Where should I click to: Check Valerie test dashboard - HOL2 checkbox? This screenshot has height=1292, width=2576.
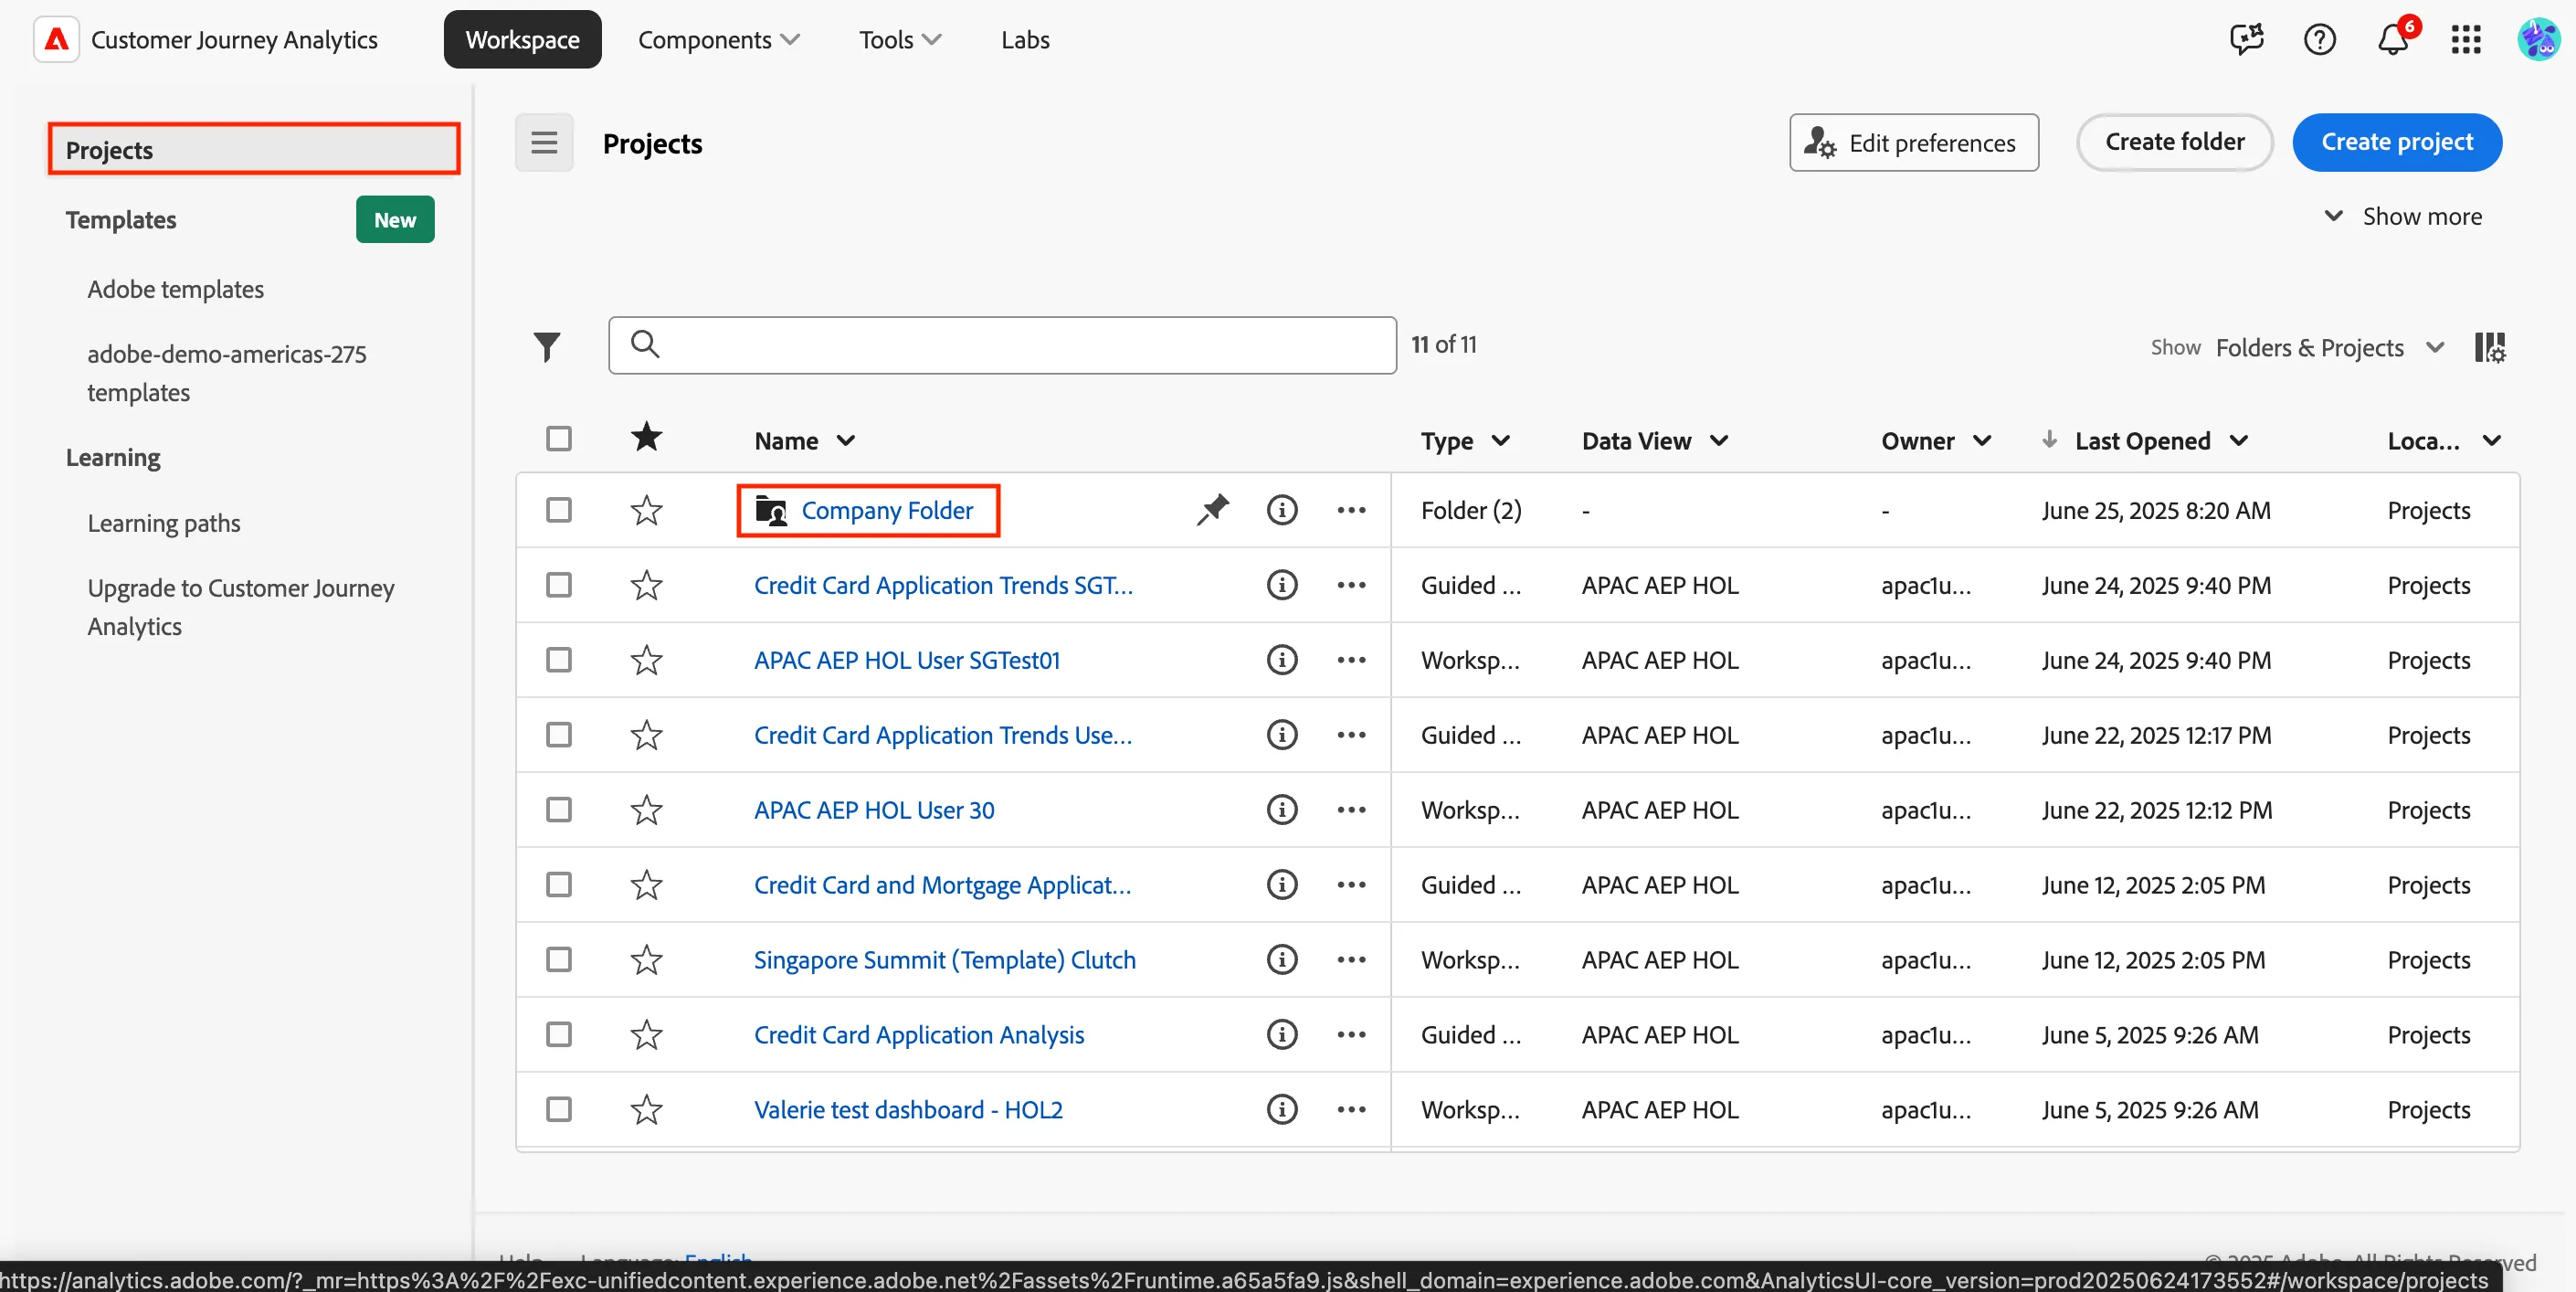pos(559,1109)
